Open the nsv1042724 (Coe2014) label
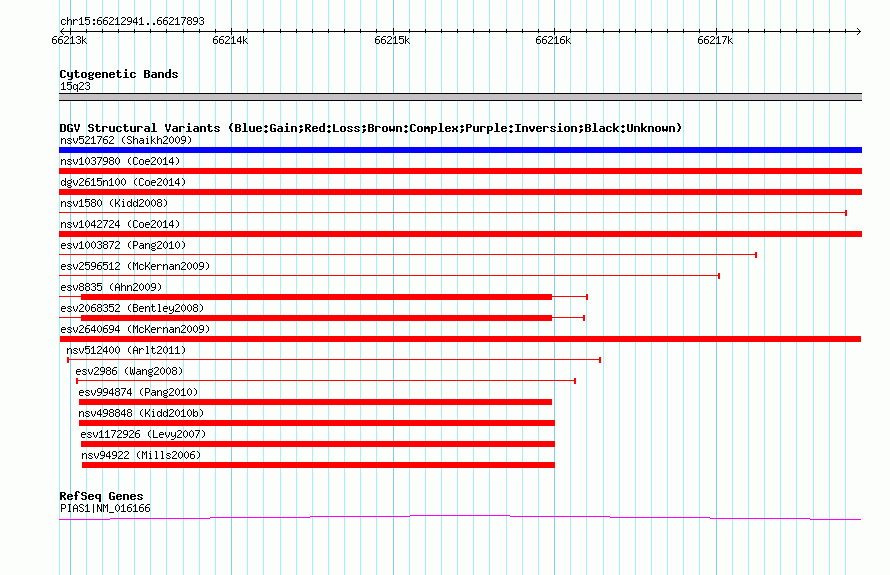The image size is (890, 575). click(120, 224)
